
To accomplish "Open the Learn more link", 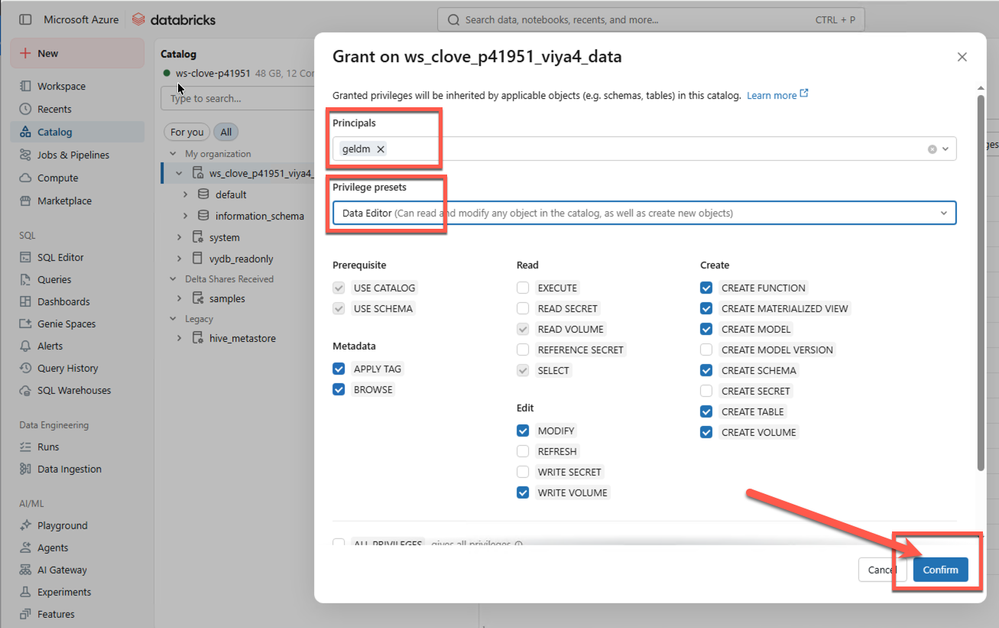I will (777, 95).
